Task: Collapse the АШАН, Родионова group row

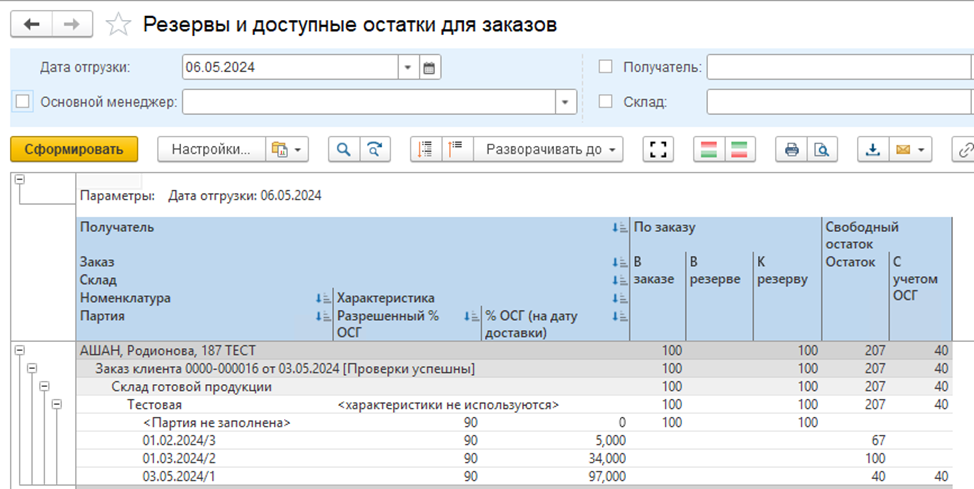Action: point(21,350)
